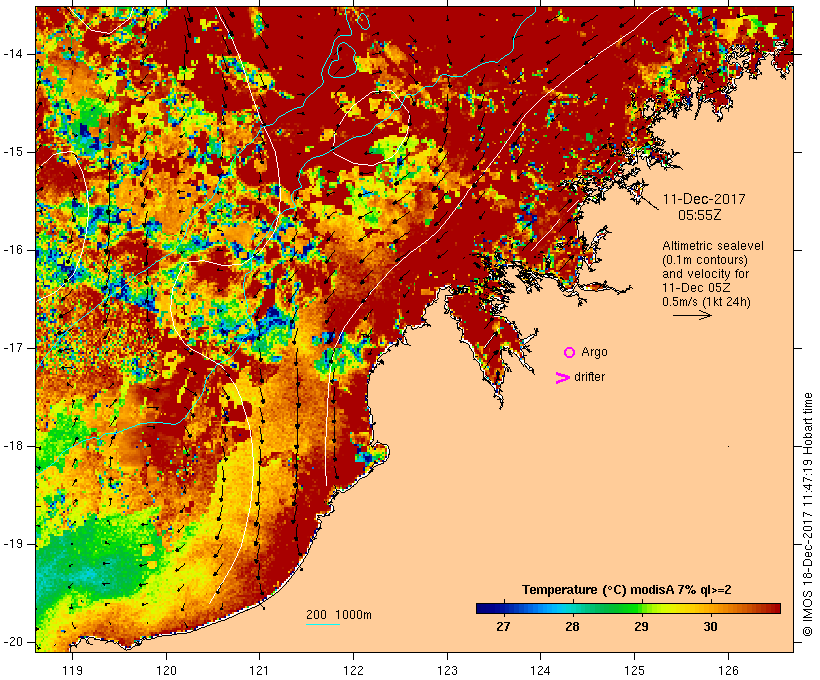Click the temperature color bar
Viewport: 820px width, 680px height.
pos(628,608)
